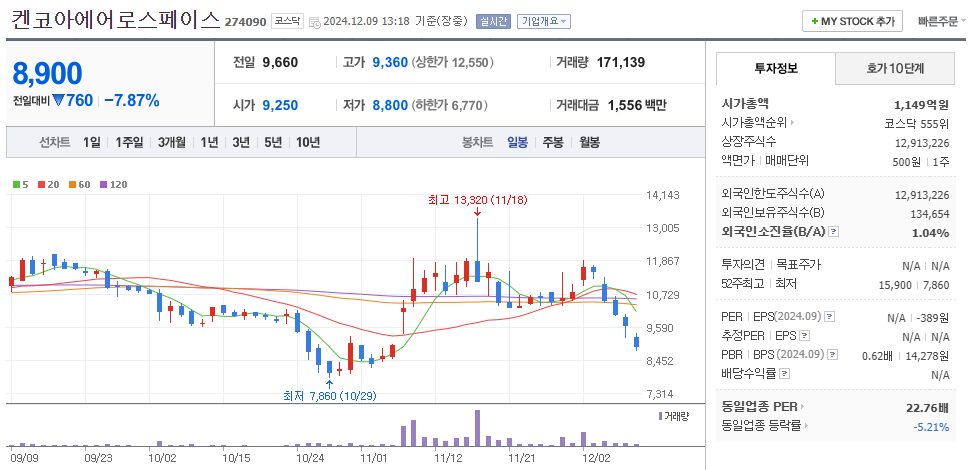This screenshot has height=470, width=968.
Task: Click the 실시간 badge button
Action: (x=493, y=21)
